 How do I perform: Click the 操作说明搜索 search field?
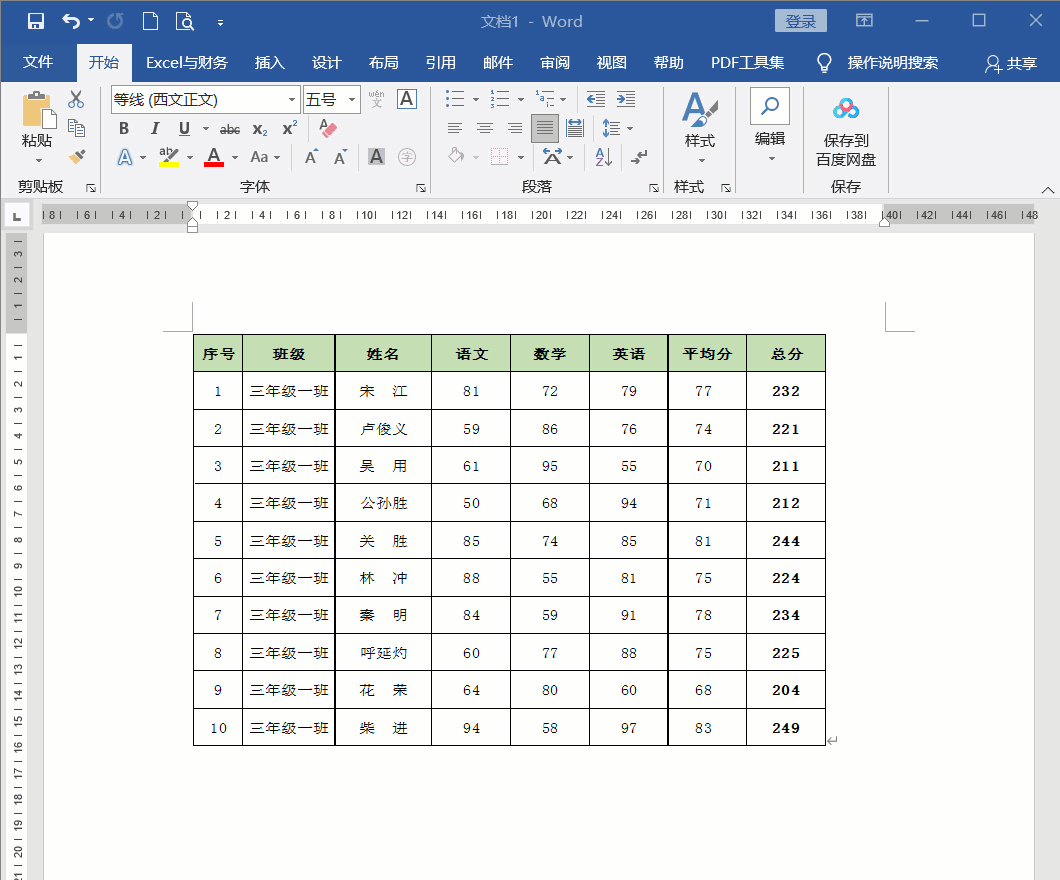892,63
